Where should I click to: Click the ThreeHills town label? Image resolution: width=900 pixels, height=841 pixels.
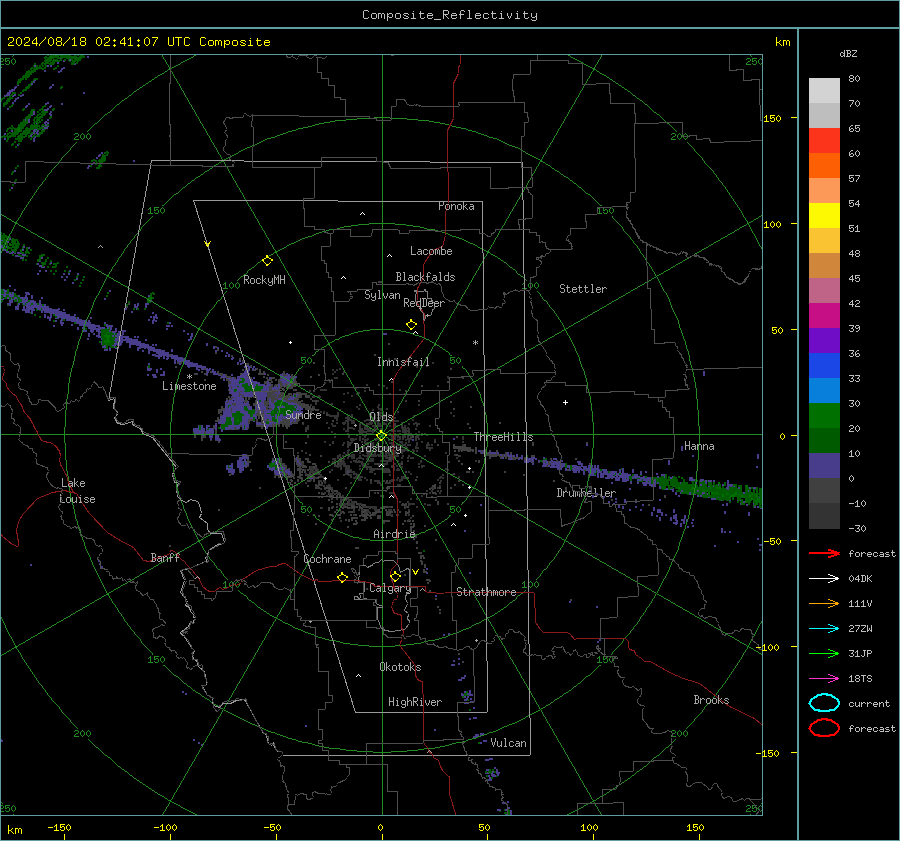click(x=503, y=437)
